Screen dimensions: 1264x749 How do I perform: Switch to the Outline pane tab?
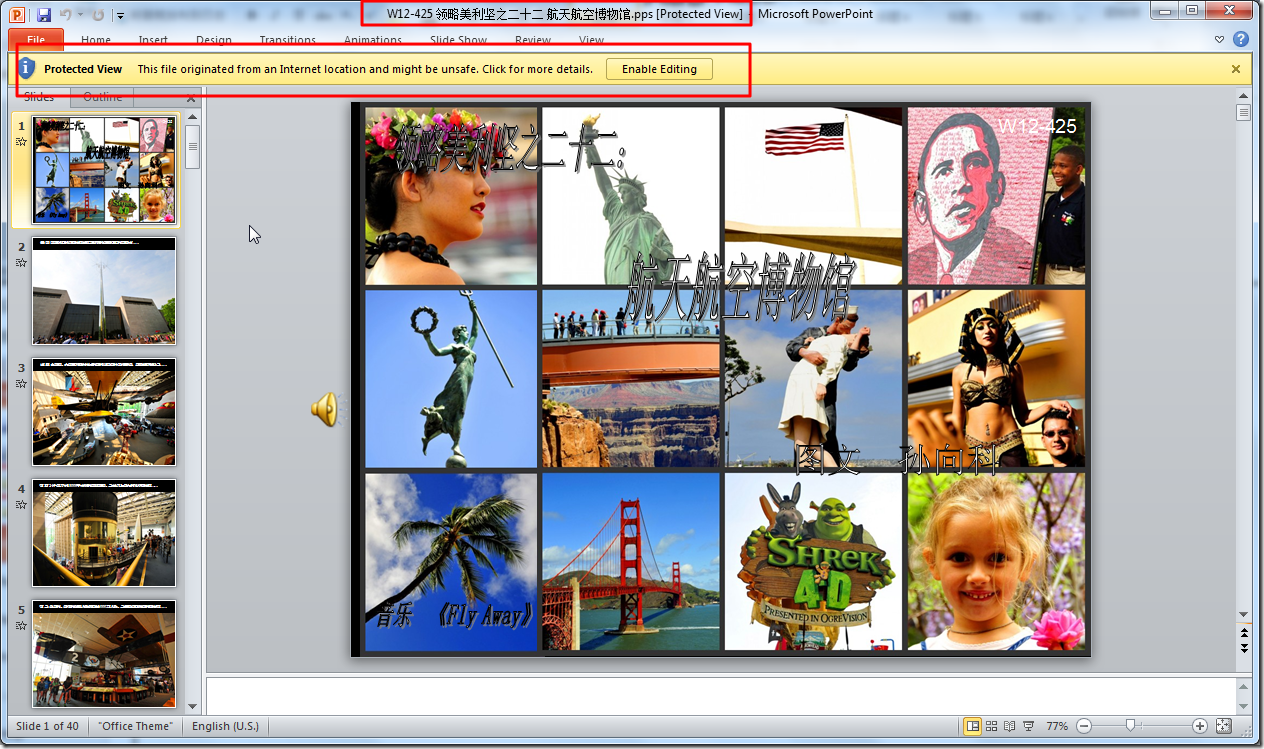(102, 97)
